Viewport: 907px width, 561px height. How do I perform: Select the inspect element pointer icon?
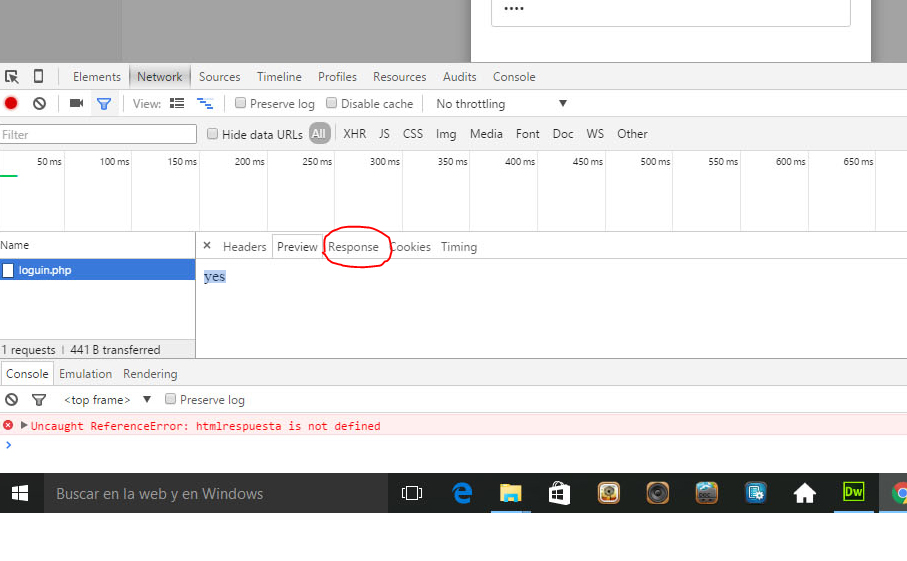click(12, 77)
